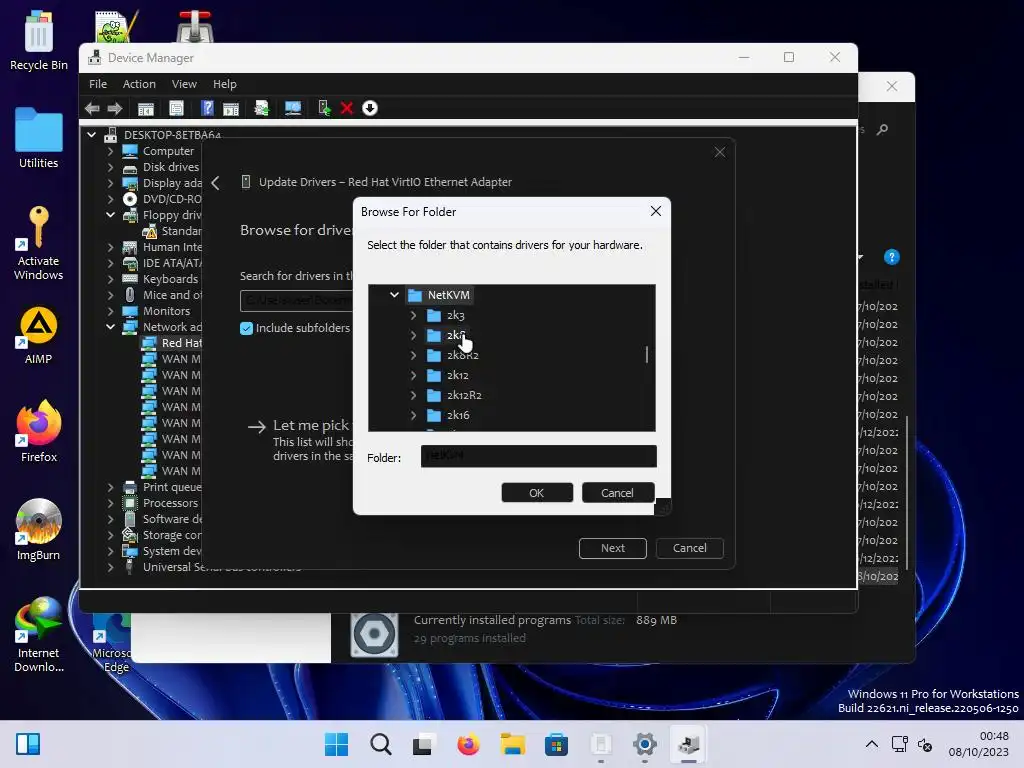Image resolution: width=1024 pixels, height=768 pixels.
Task: Open the Help menu
Action: [225, 84]
